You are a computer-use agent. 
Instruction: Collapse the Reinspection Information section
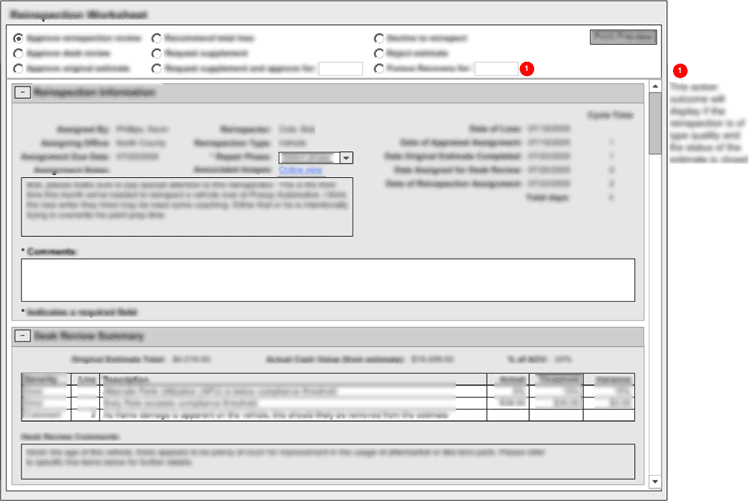click(22, 92)
